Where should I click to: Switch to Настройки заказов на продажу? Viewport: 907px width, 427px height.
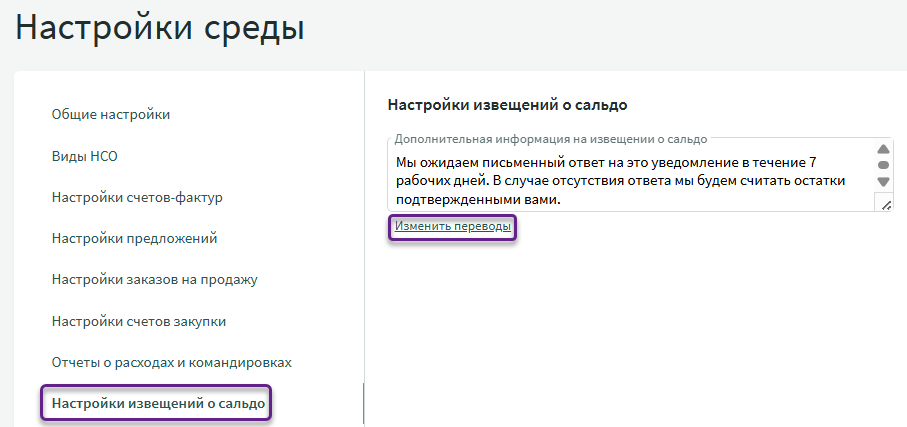click(x=155, y=279)
